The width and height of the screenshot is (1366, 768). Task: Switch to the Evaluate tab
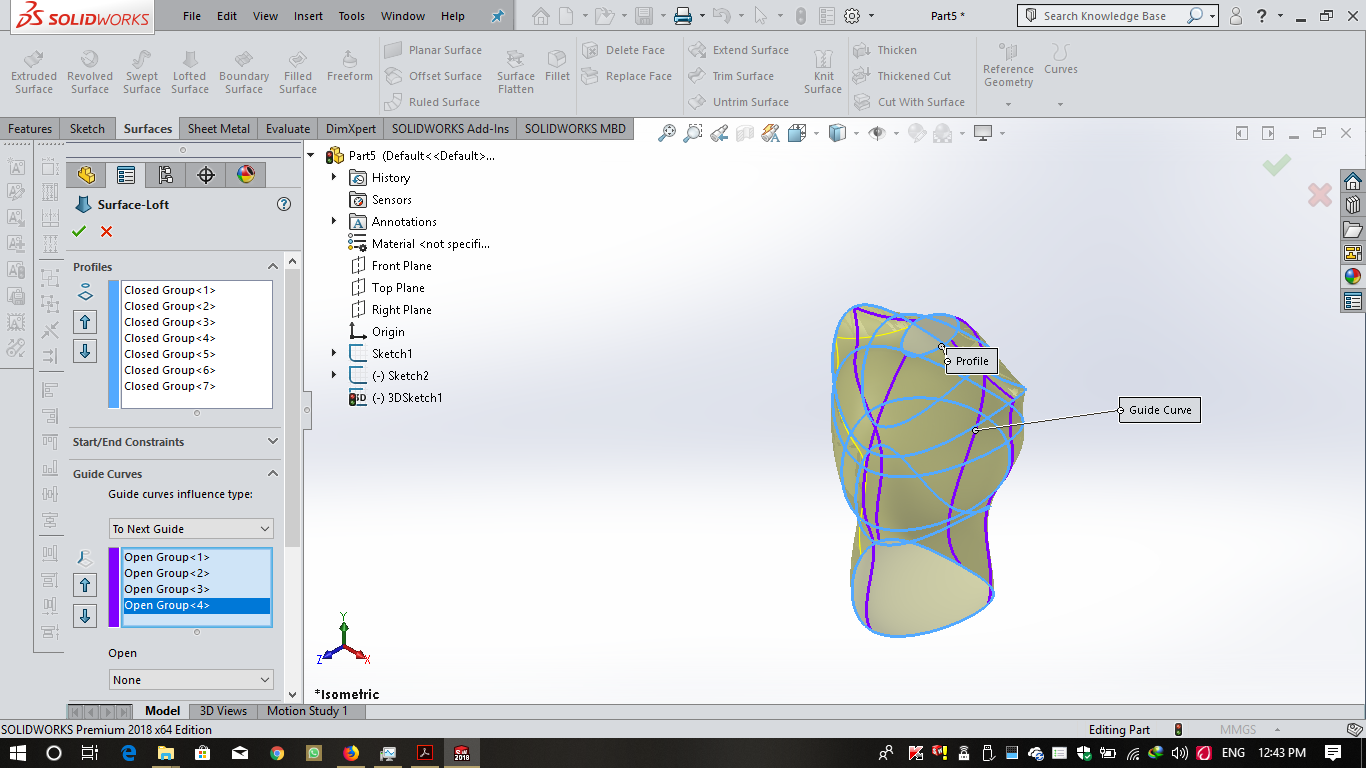coord(288,128)
